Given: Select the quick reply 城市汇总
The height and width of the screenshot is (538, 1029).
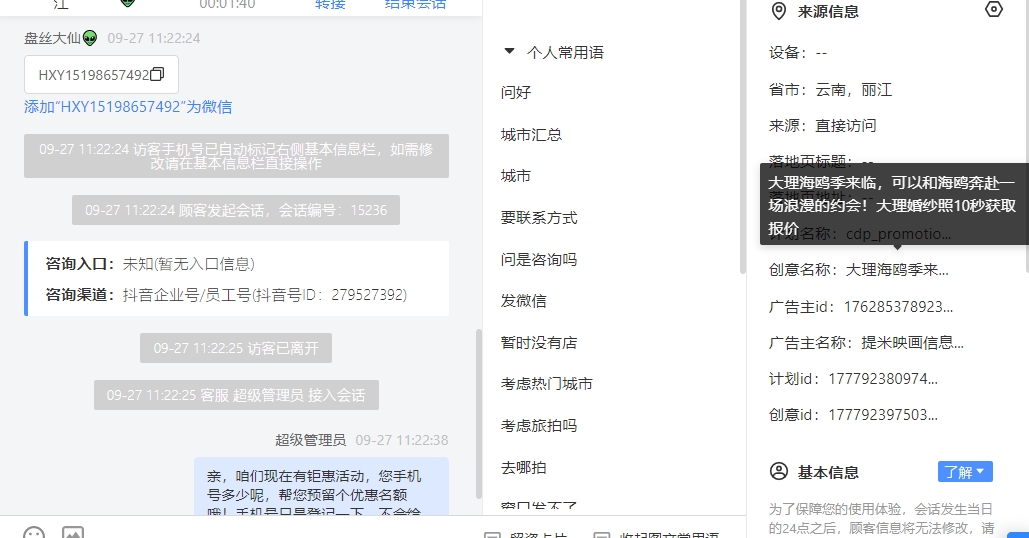Looking at the screenshot, I should point(532,134).
